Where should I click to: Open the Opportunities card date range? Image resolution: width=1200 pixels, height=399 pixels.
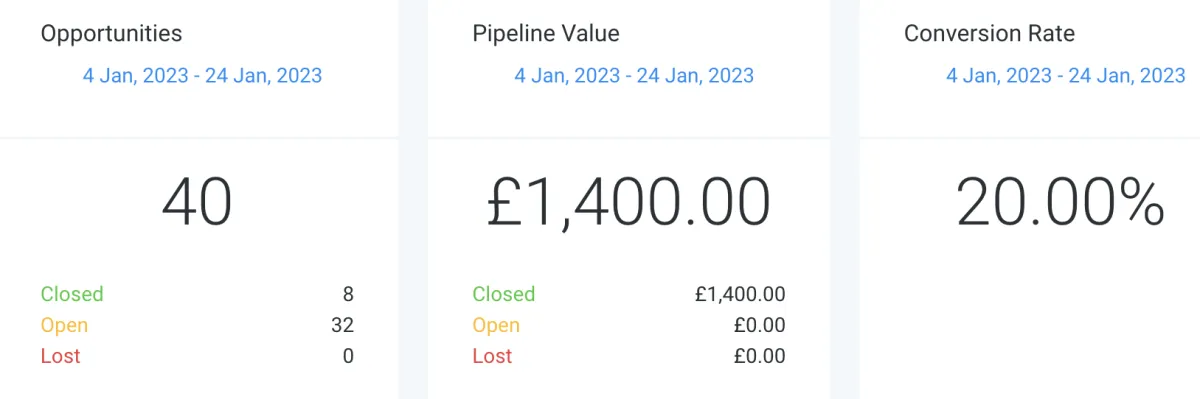(203, 76)
